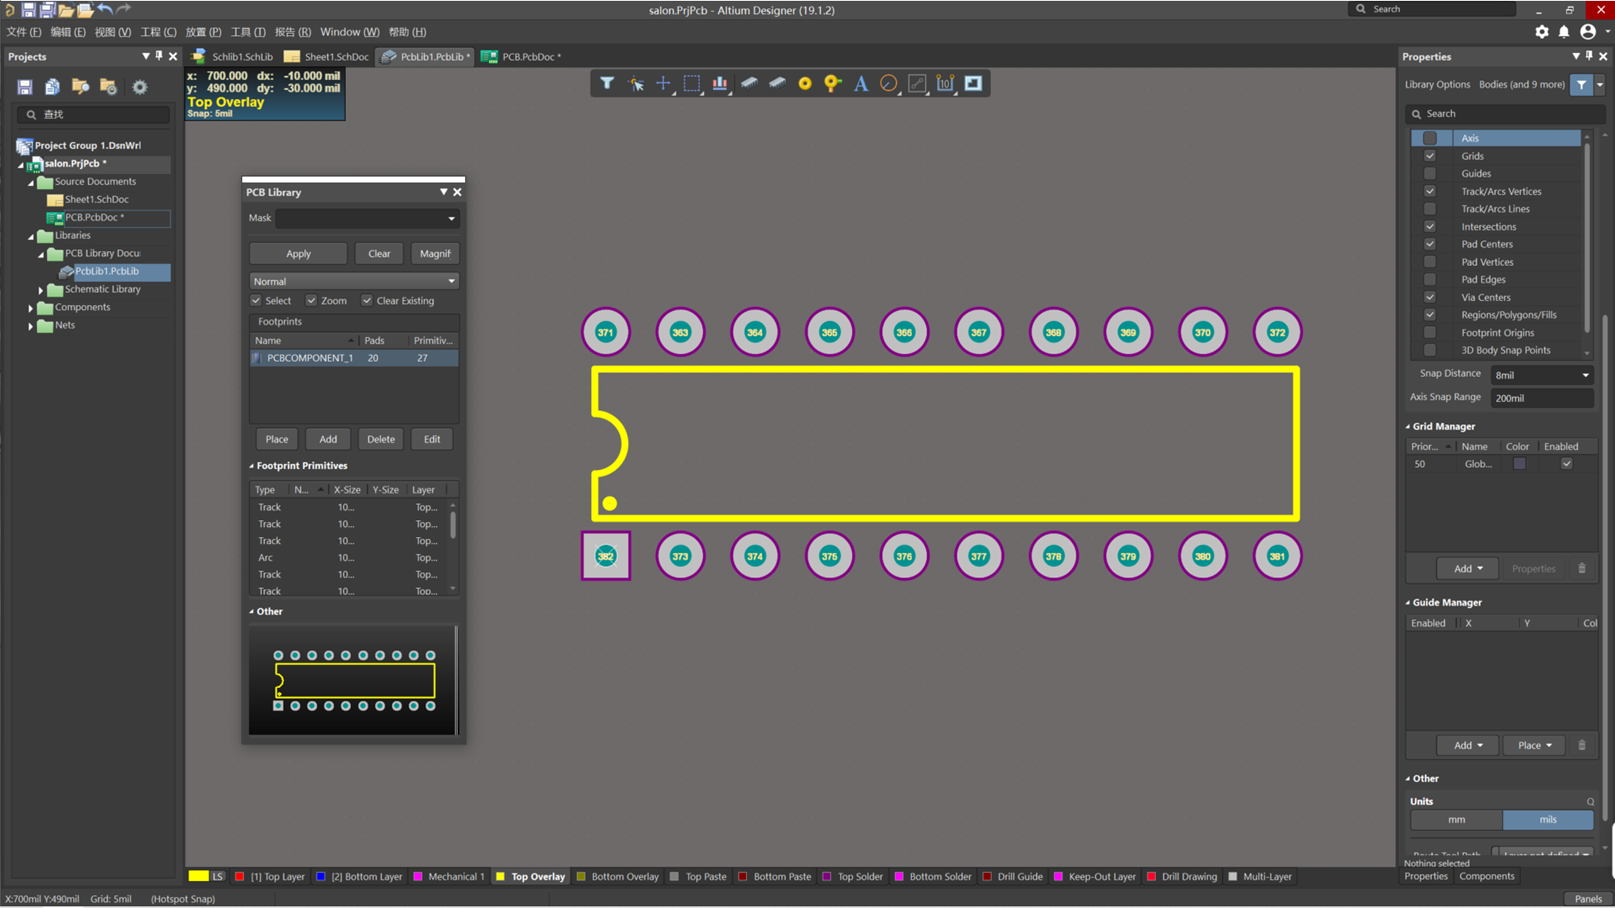Viewport: 1615px width, 908px height.
Task: Expand the Schematic Library tree node
Action: tap(41, 290)
